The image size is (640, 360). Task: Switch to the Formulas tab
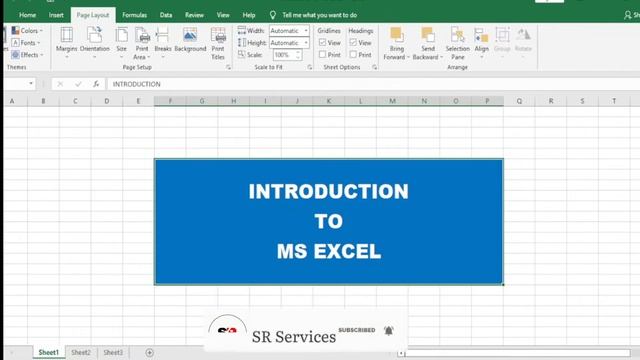coord(134,15)
